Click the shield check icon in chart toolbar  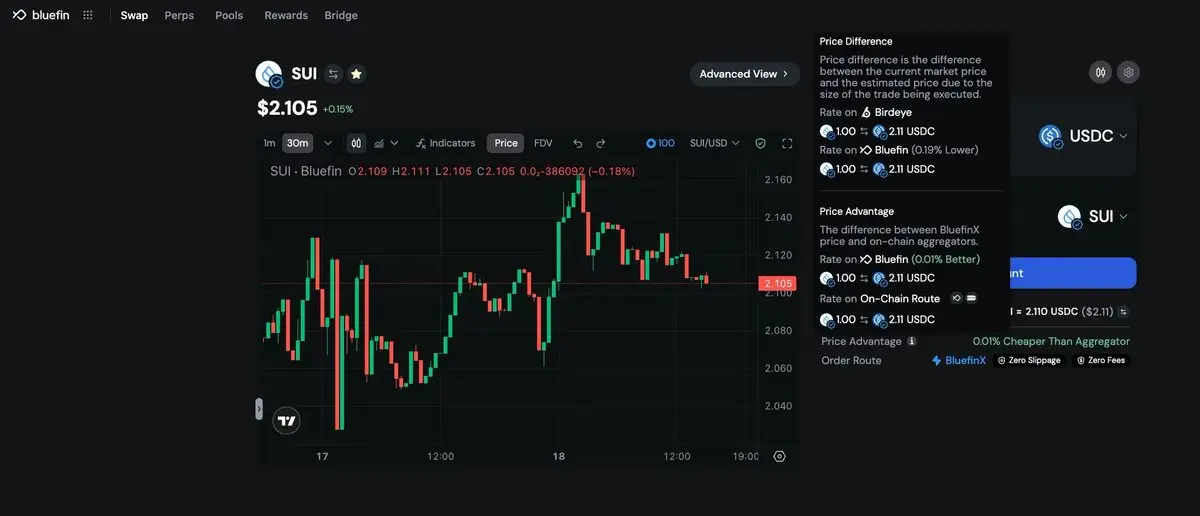pos(760,143)
